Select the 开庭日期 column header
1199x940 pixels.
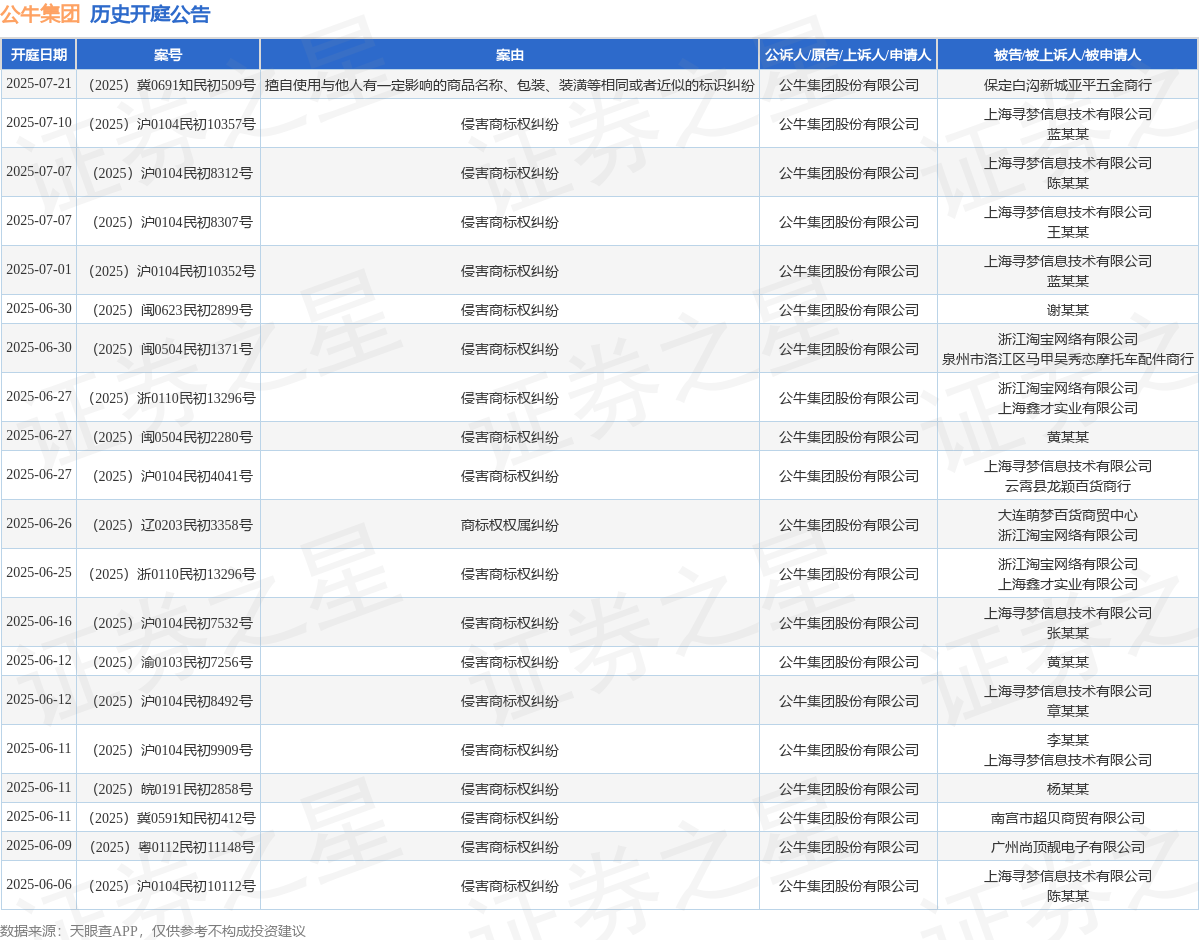39,55
